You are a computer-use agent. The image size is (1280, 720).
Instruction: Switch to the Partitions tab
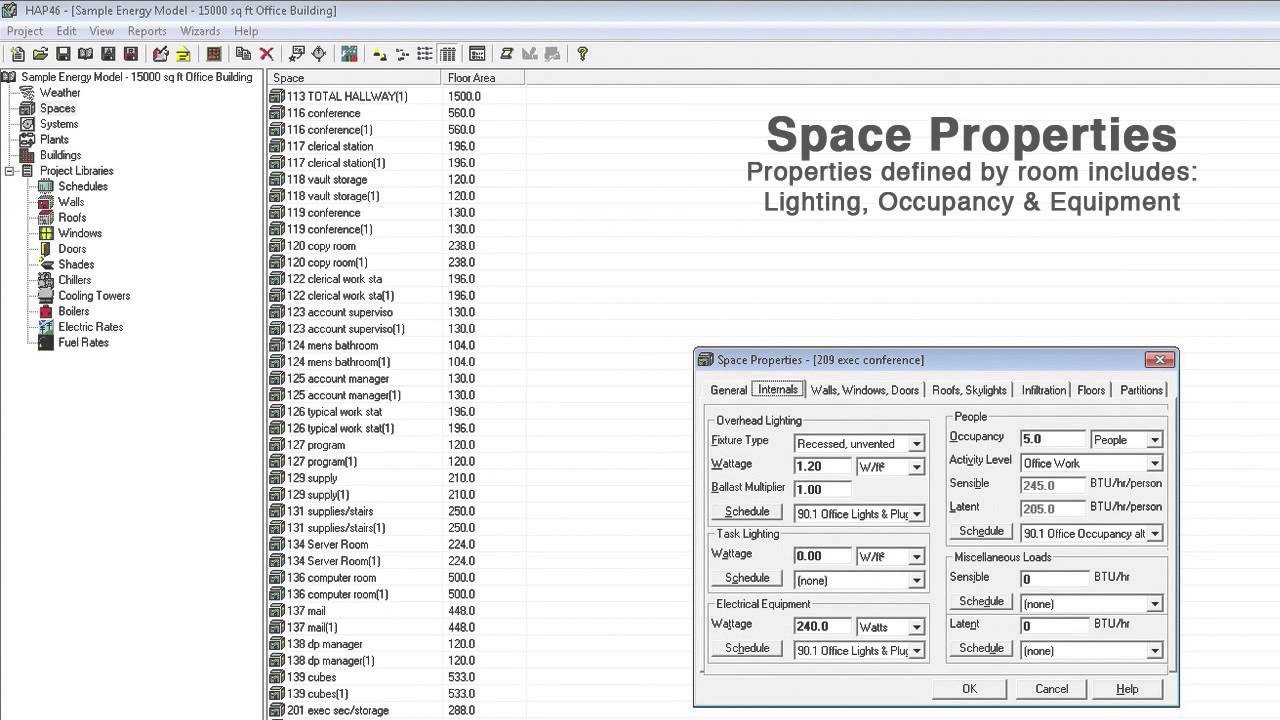(x=1141, y=390)
